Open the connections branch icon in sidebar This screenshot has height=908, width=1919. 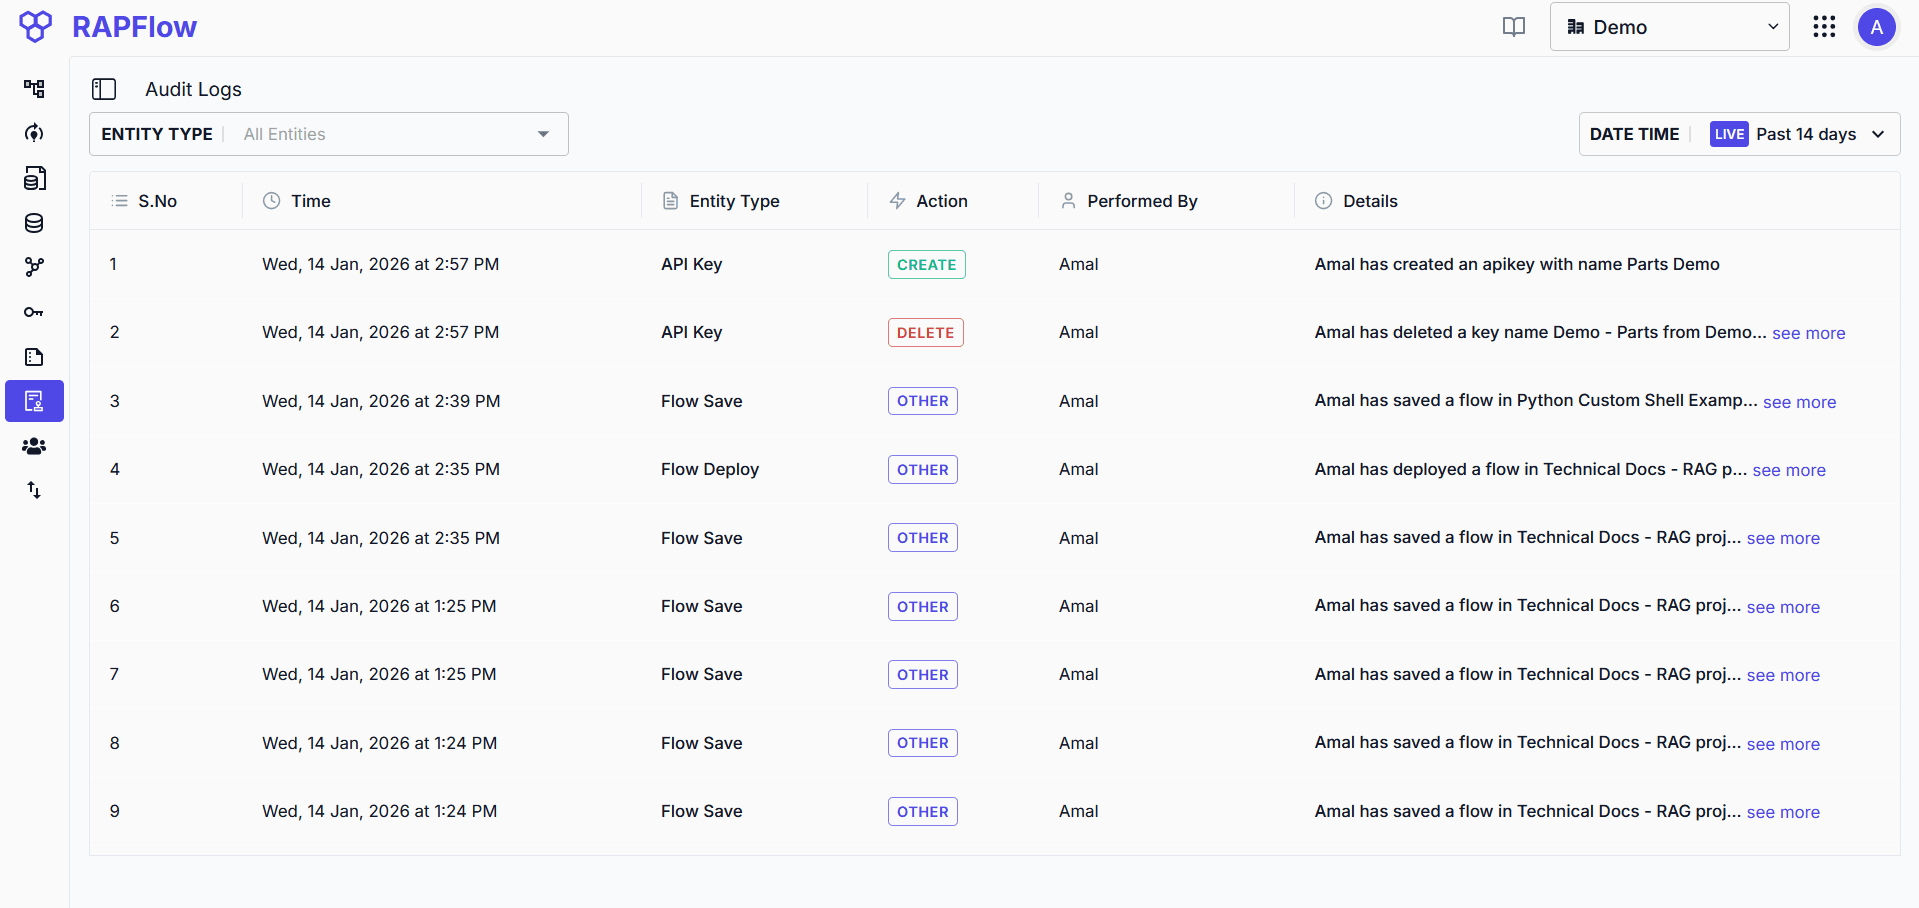[33, 267]
